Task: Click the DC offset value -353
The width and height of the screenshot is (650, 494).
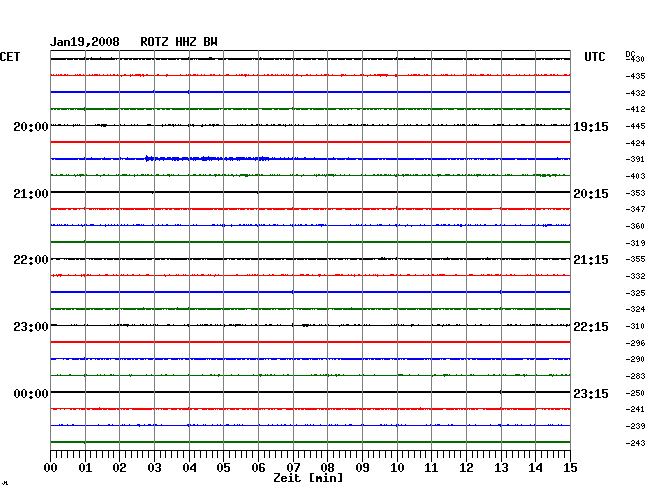Action: tap(635, 193)
